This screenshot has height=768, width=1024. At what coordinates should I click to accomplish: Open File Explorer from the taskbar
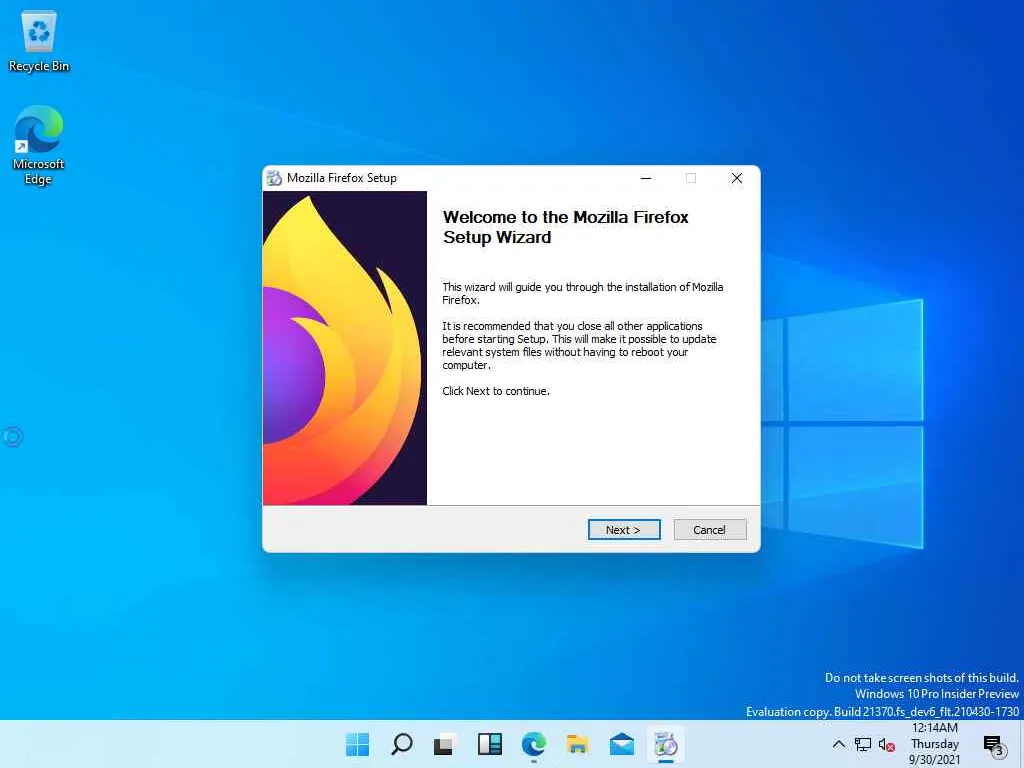(x=577, y=744)
